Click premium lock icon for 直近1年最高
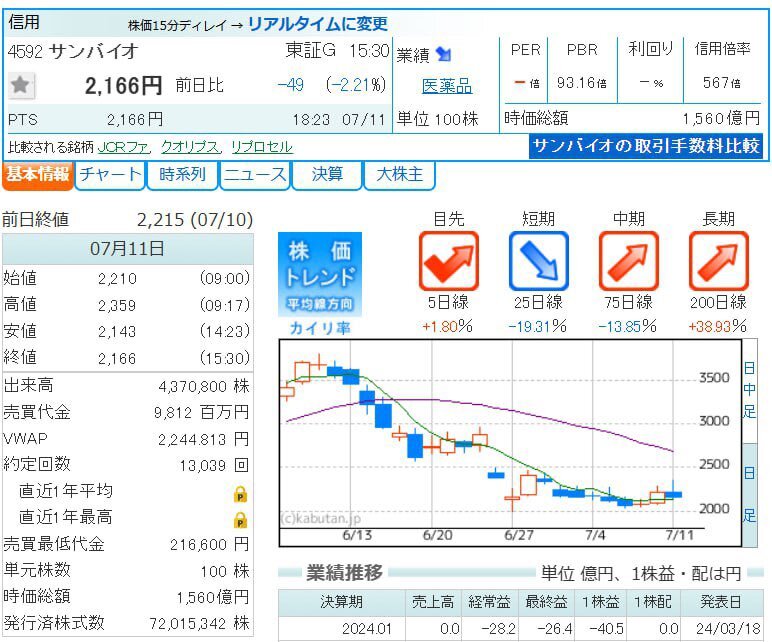Viewport: 772px width, 642px height. coord(240,519)
